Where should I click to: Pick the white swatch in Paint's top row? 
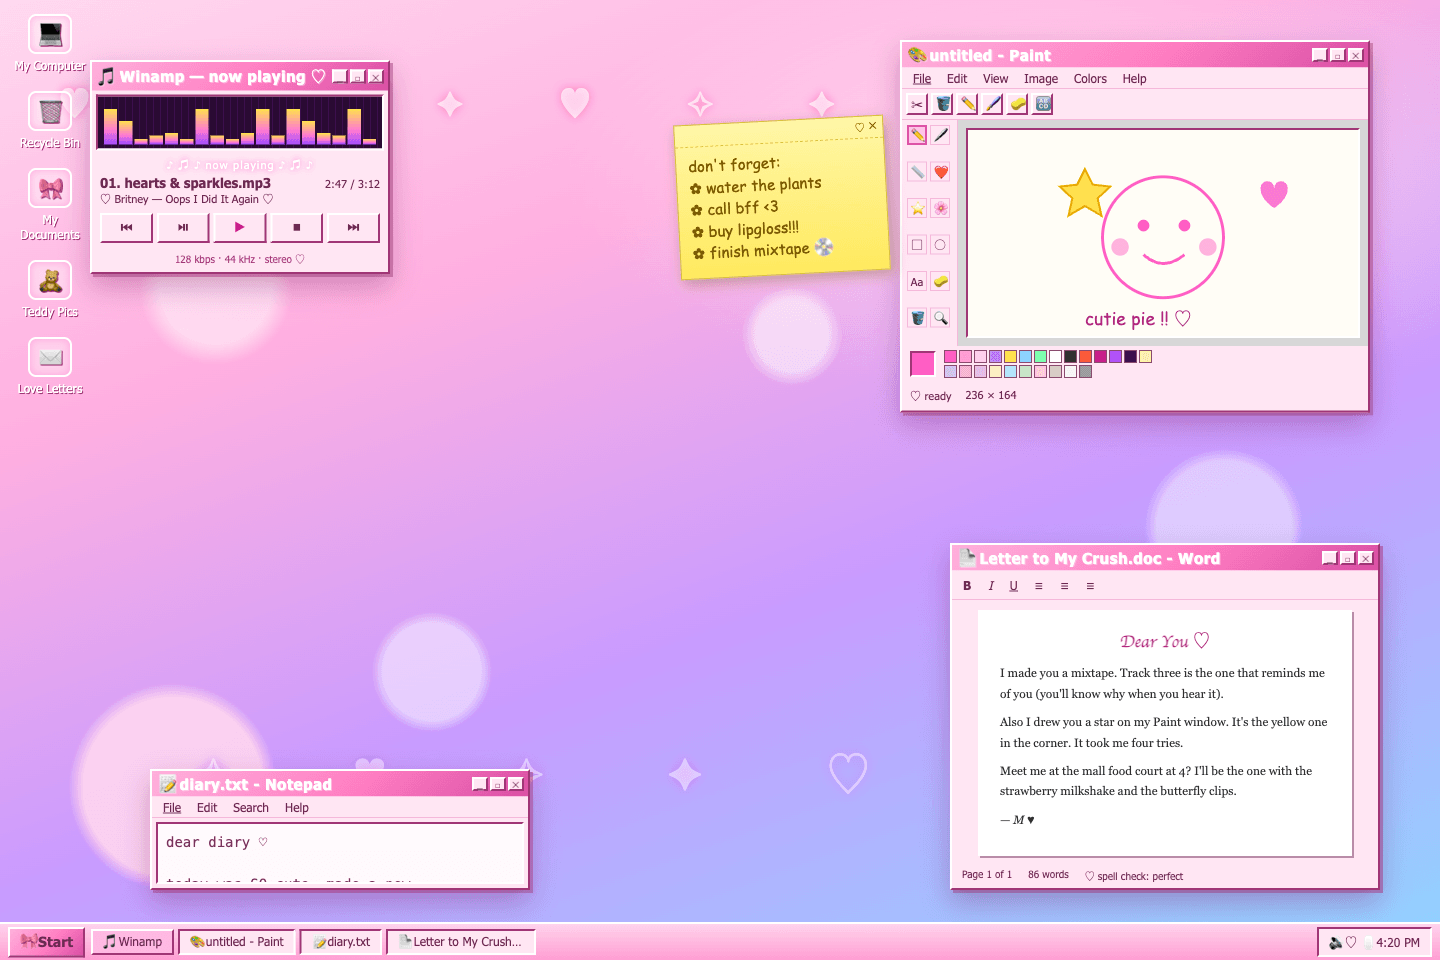[1055, 356]
